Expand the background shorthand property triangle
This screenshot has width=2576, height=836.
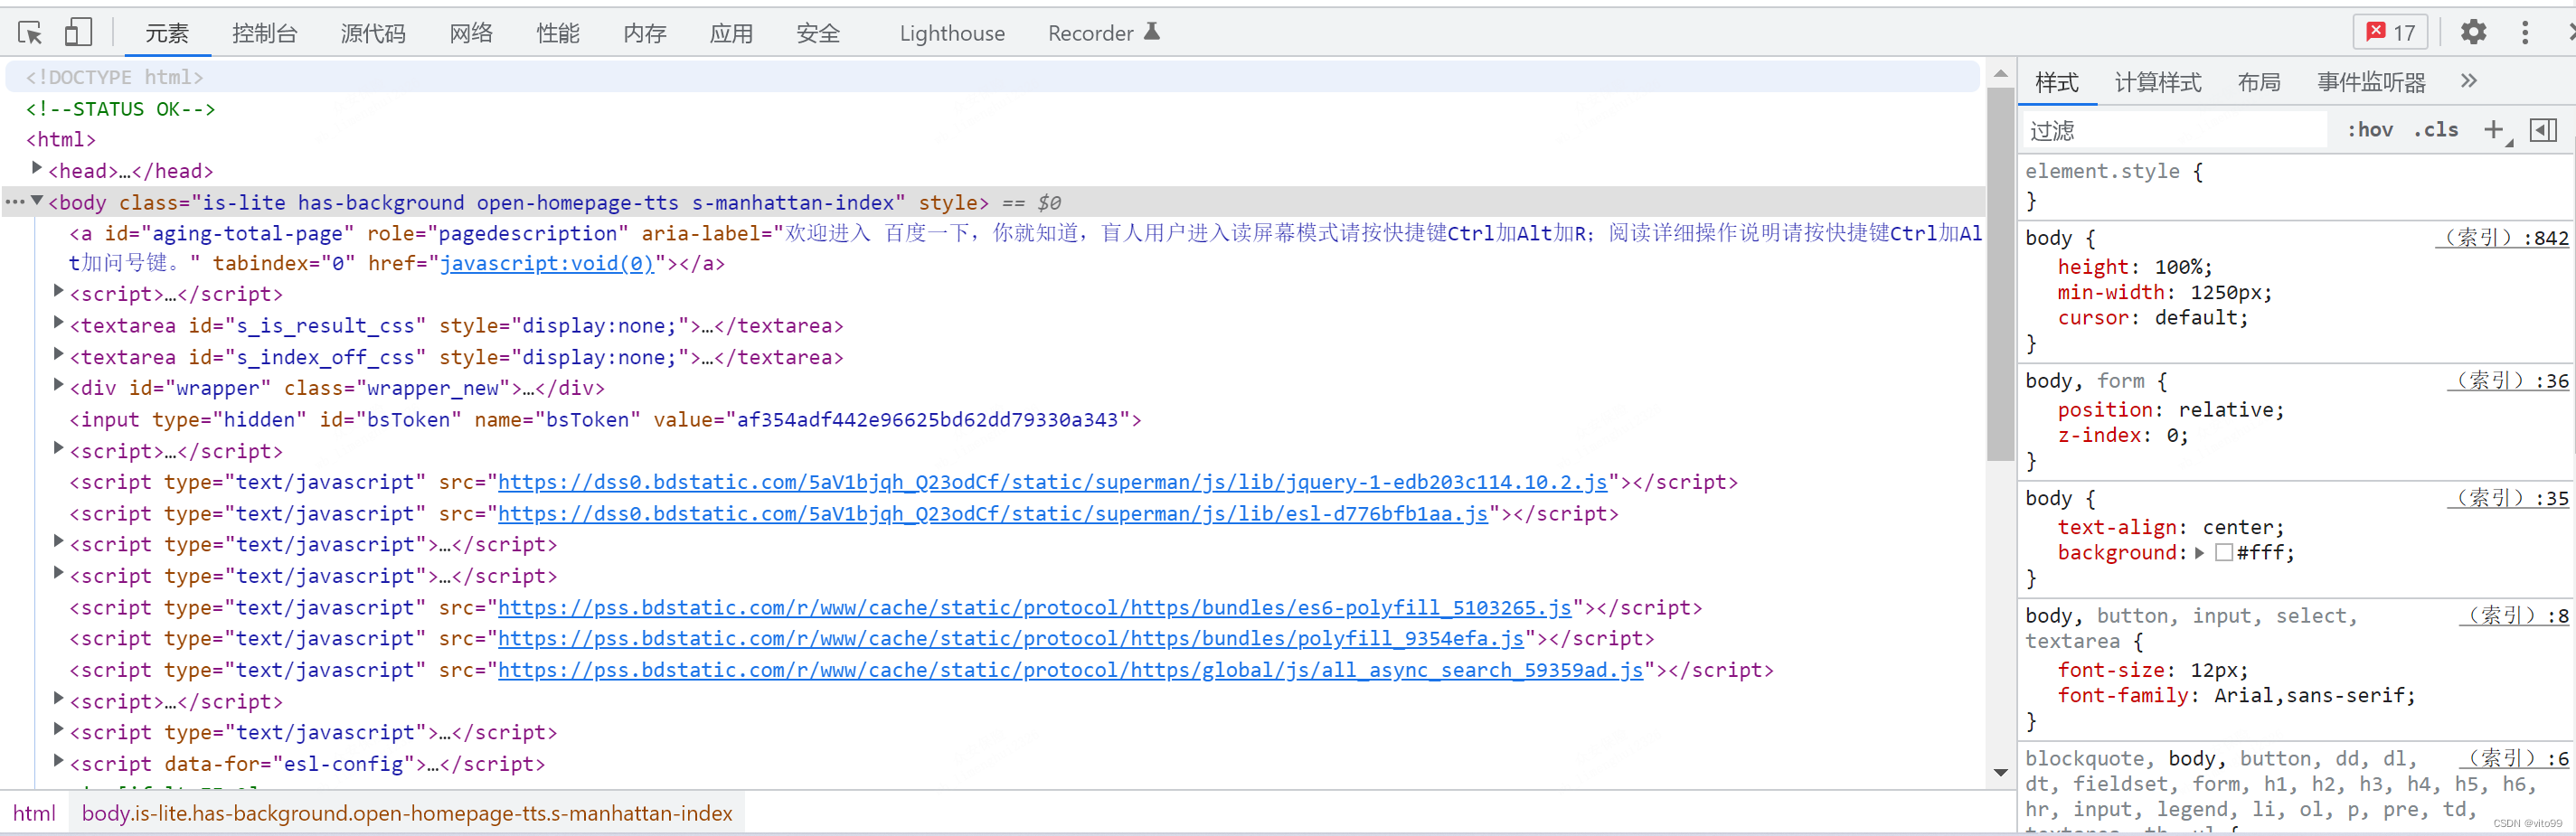tap(2199, 553)
